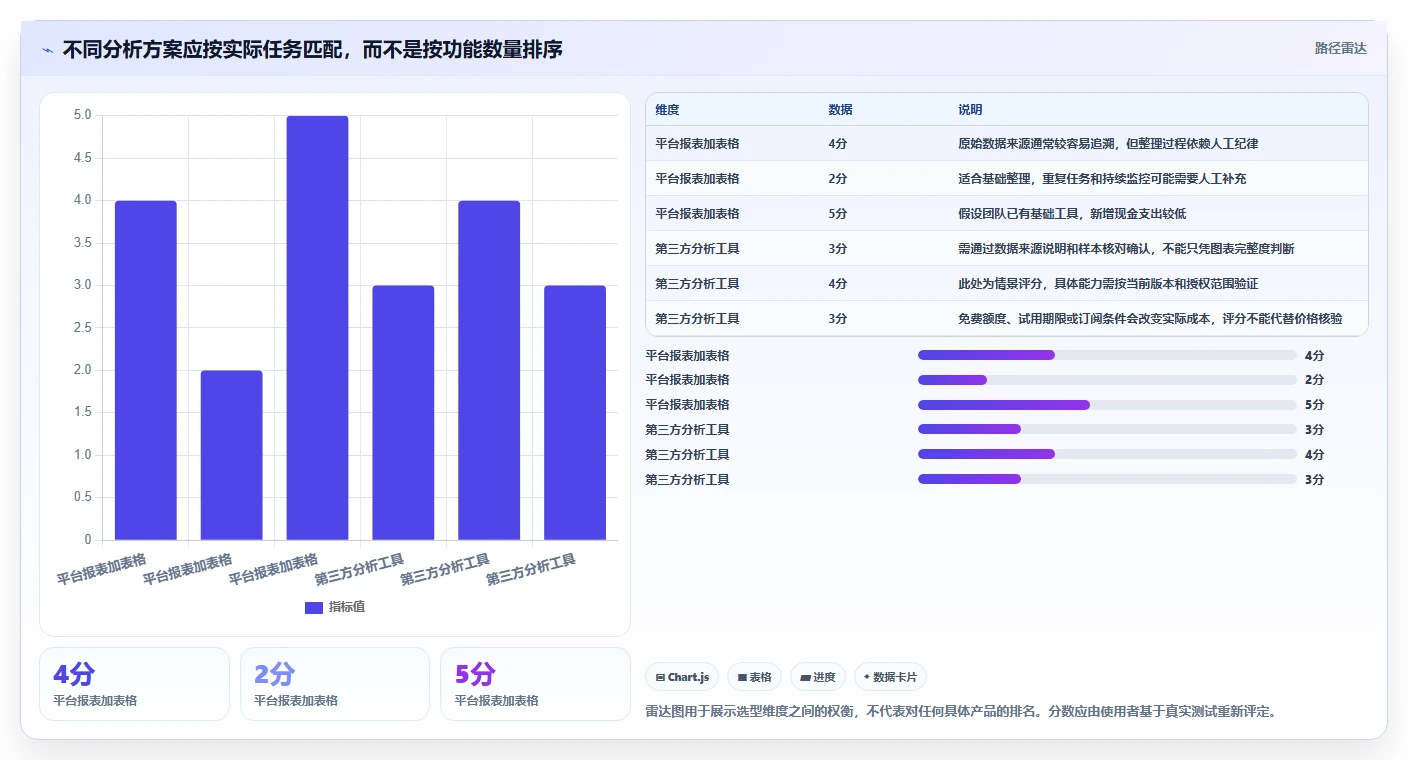The height and width of the screenshot is (760, 1408).
Task: Click the 平台报表加表格 progress bar showing 4分
Action: click(1107, 355)
